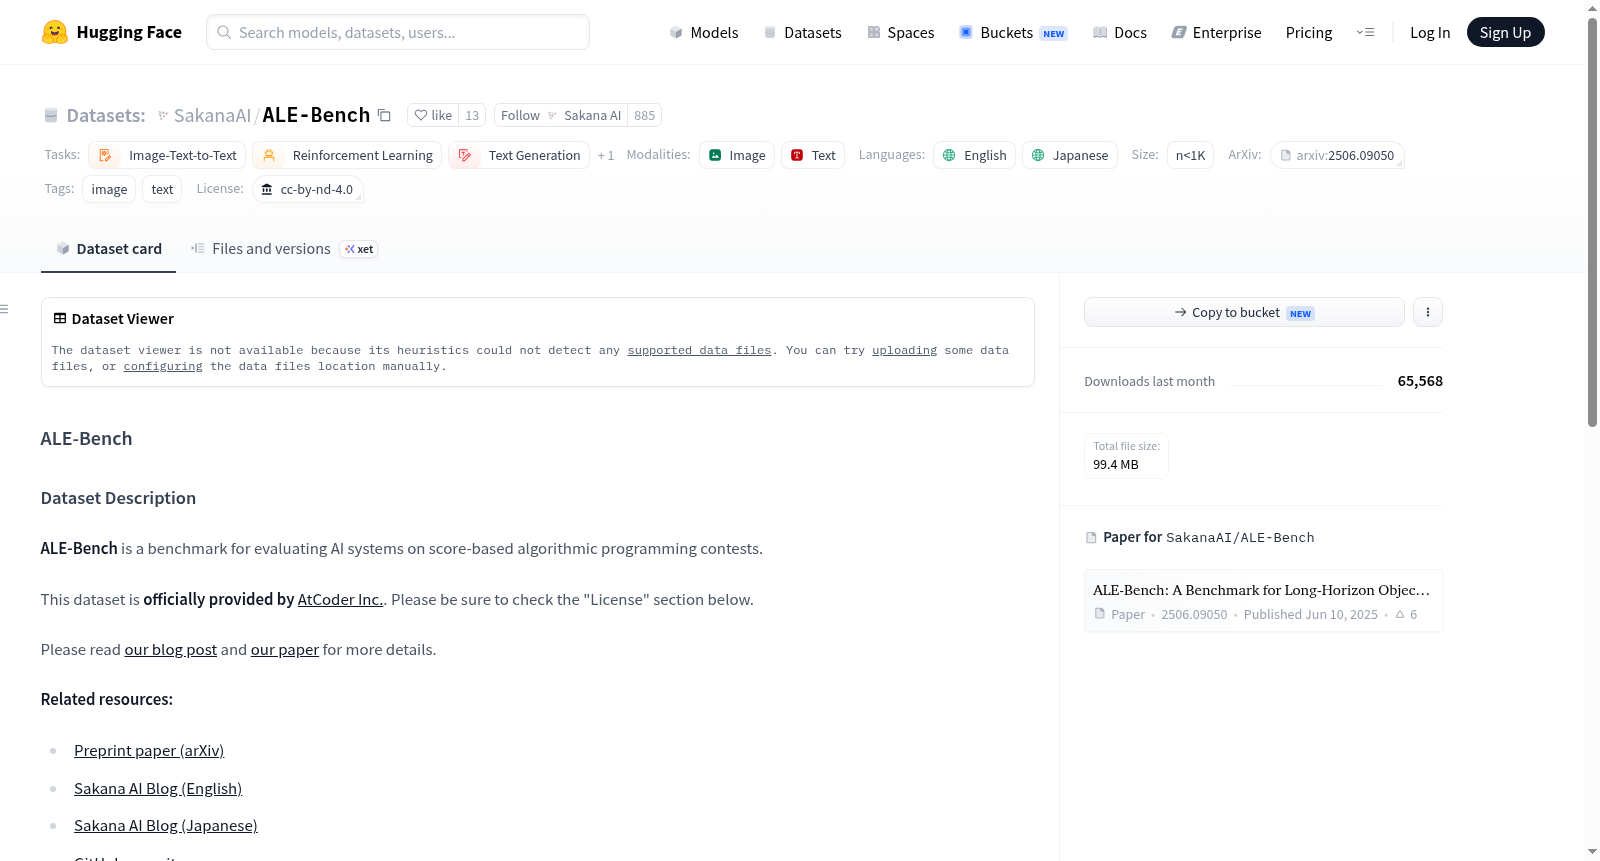The height and width of the screenshot is (861, 1600).
Task: Open the our paper link
Action: pyautogui.click(x=285, y=649)
